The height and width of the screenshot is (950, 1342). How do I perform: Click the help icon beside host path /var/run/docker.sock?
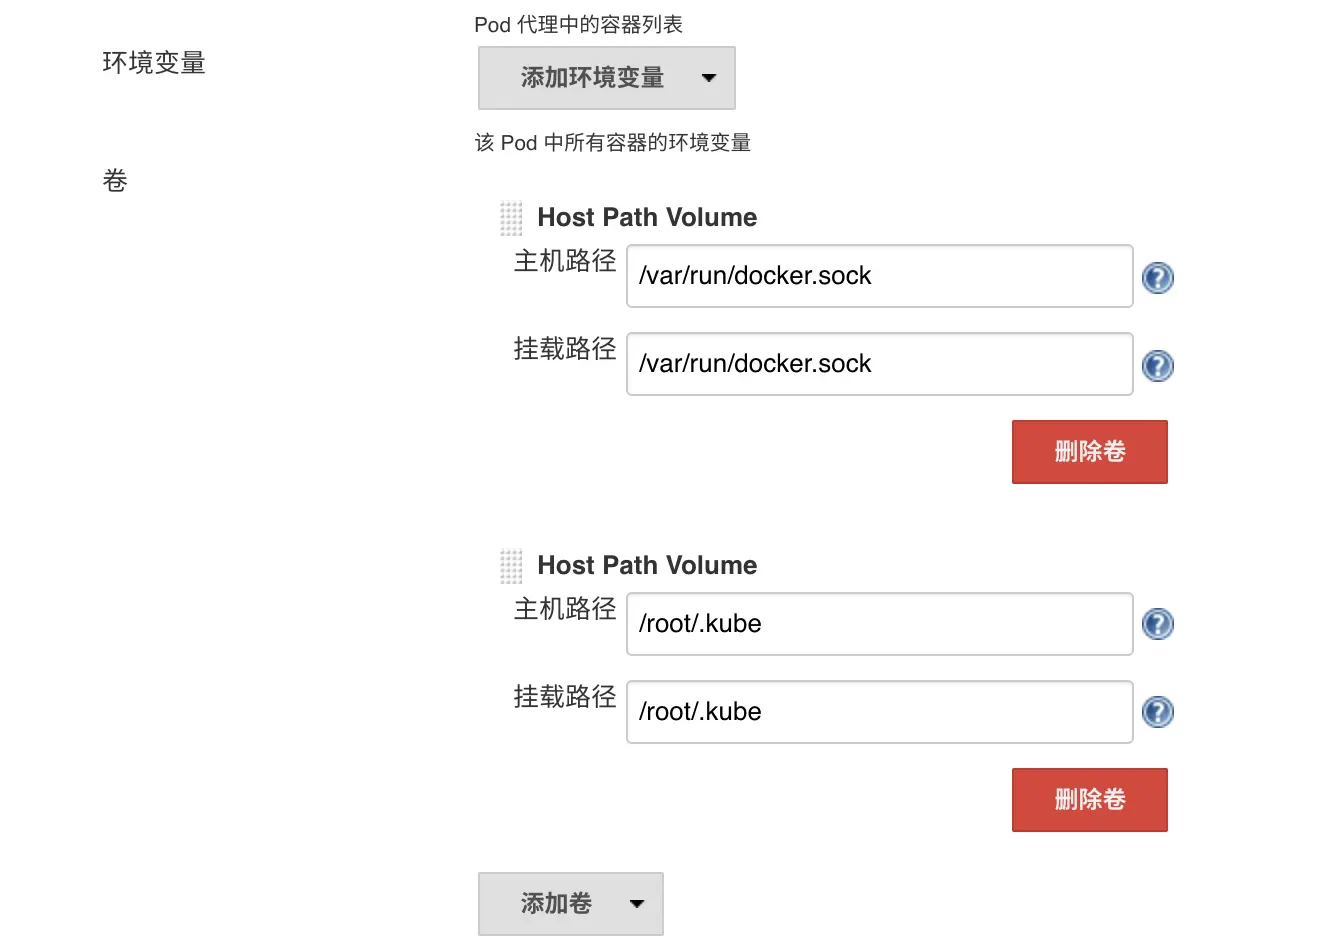1158,277
